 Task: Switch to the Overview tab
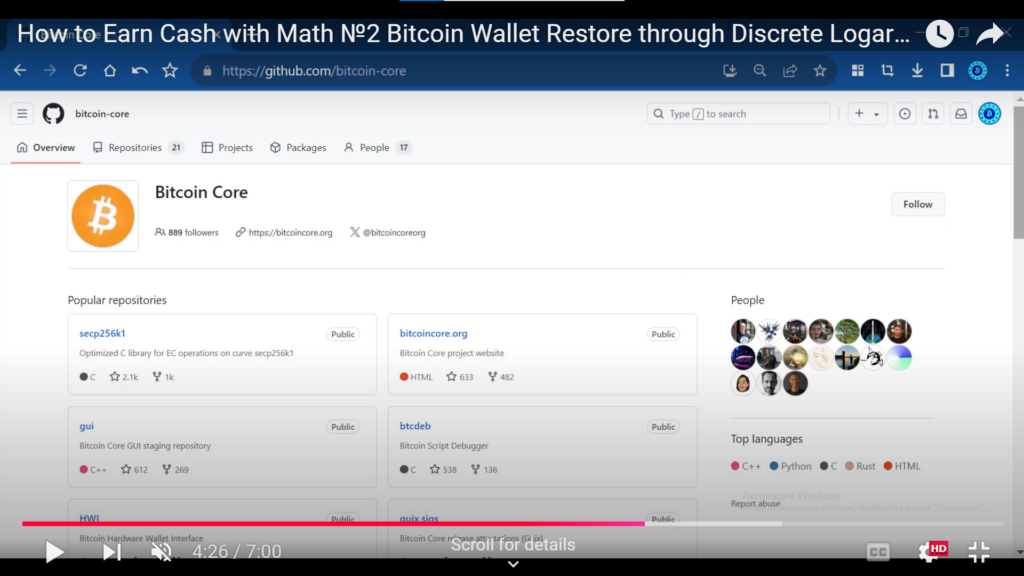[46, 148]
